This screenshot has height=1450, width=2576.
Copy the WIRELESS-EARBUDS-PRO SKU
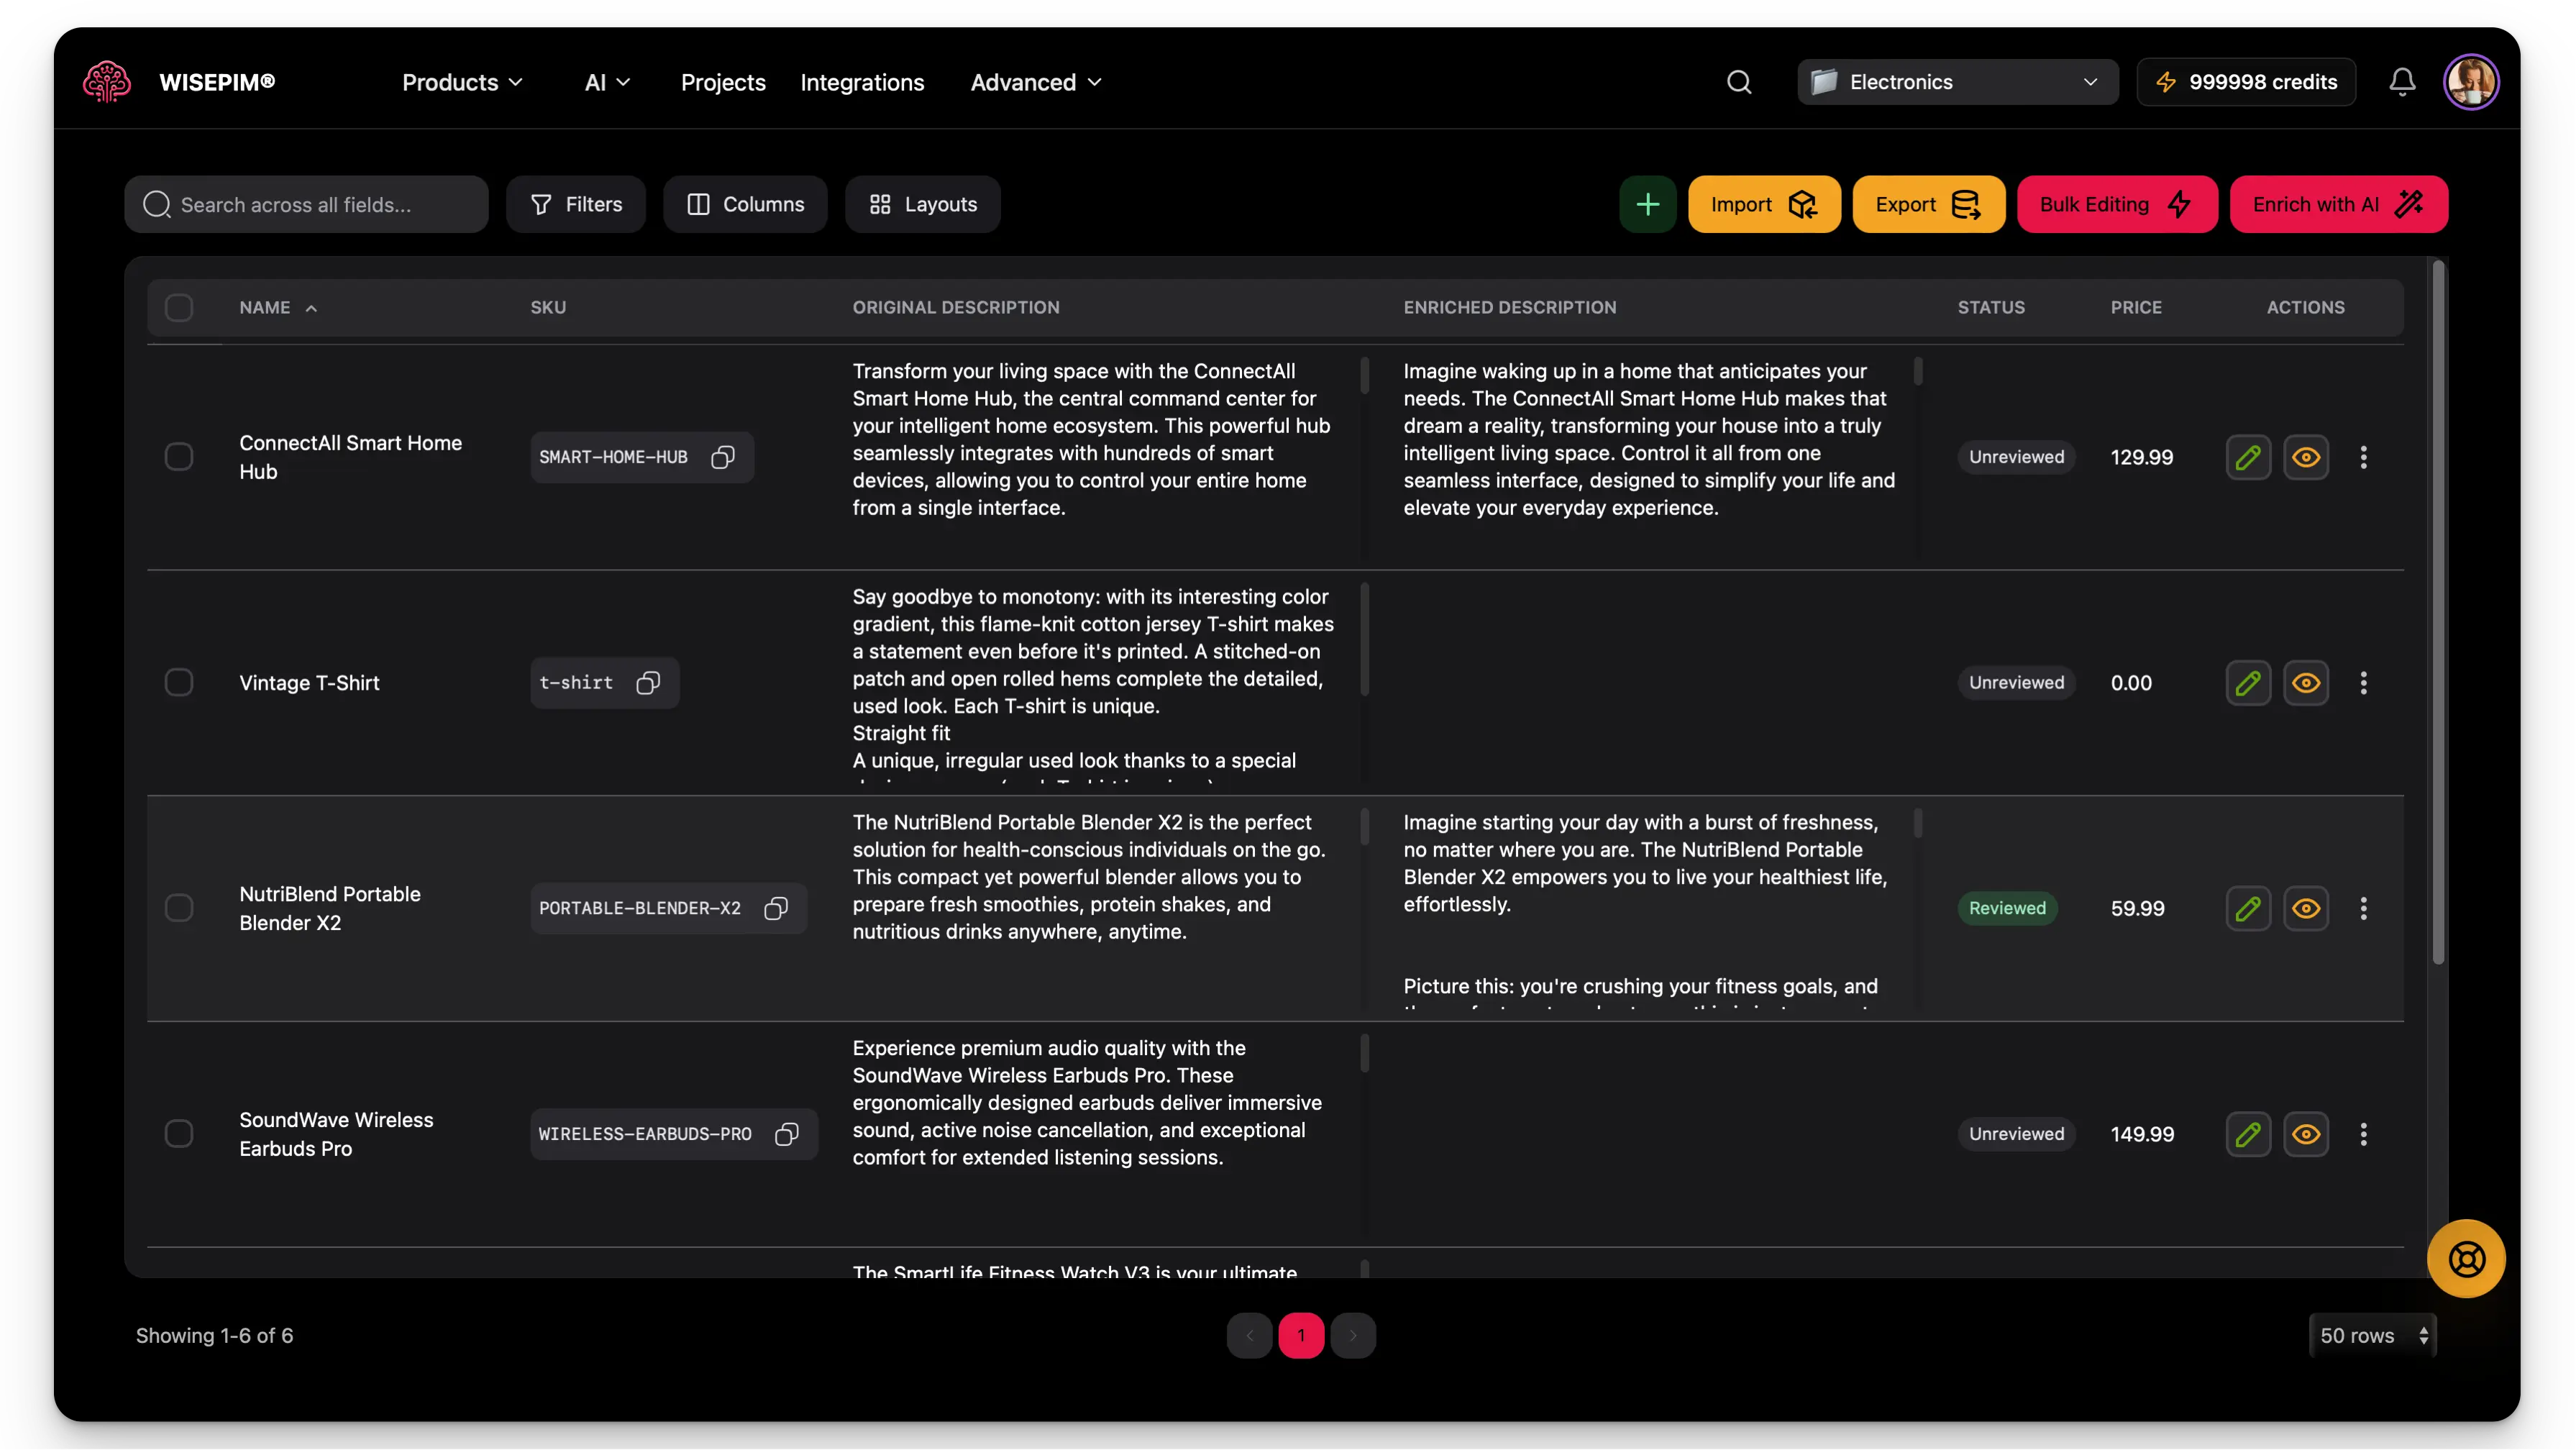(x=786, y=1134)
